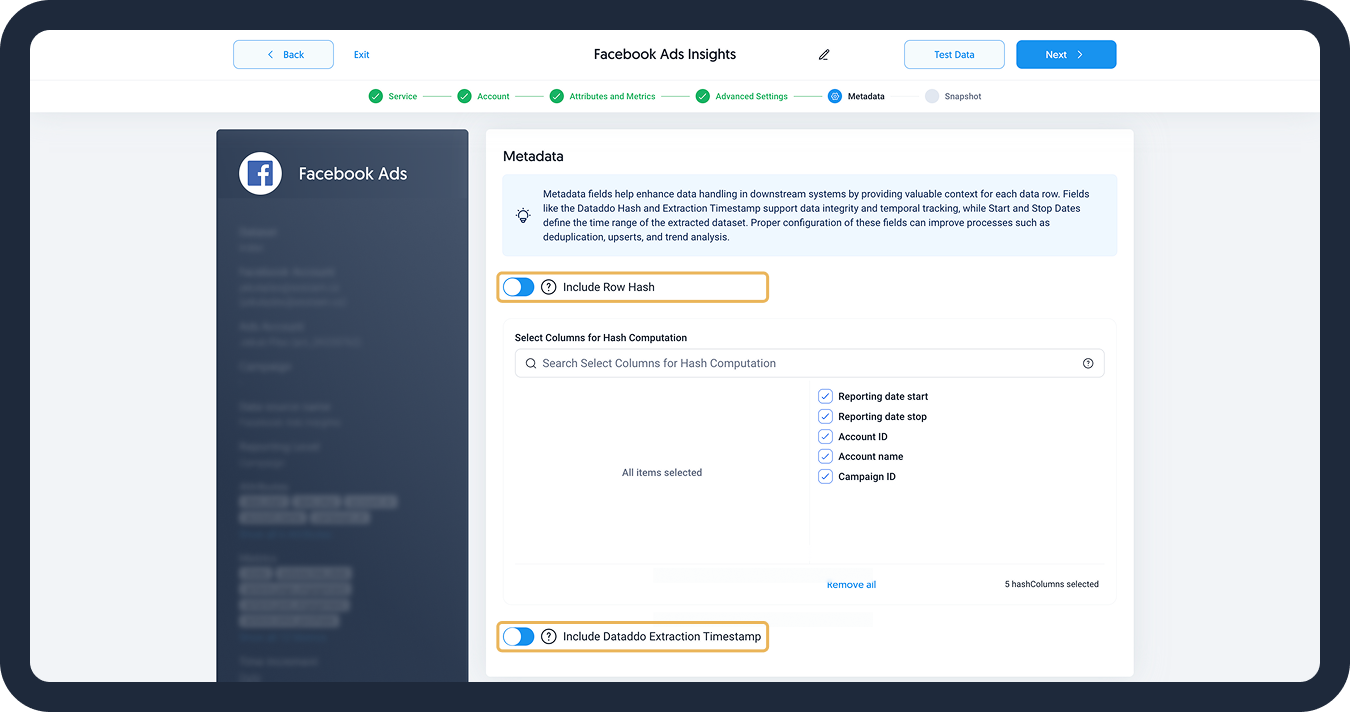Click the grey Snapshot step circle

(x=931, y=96)
